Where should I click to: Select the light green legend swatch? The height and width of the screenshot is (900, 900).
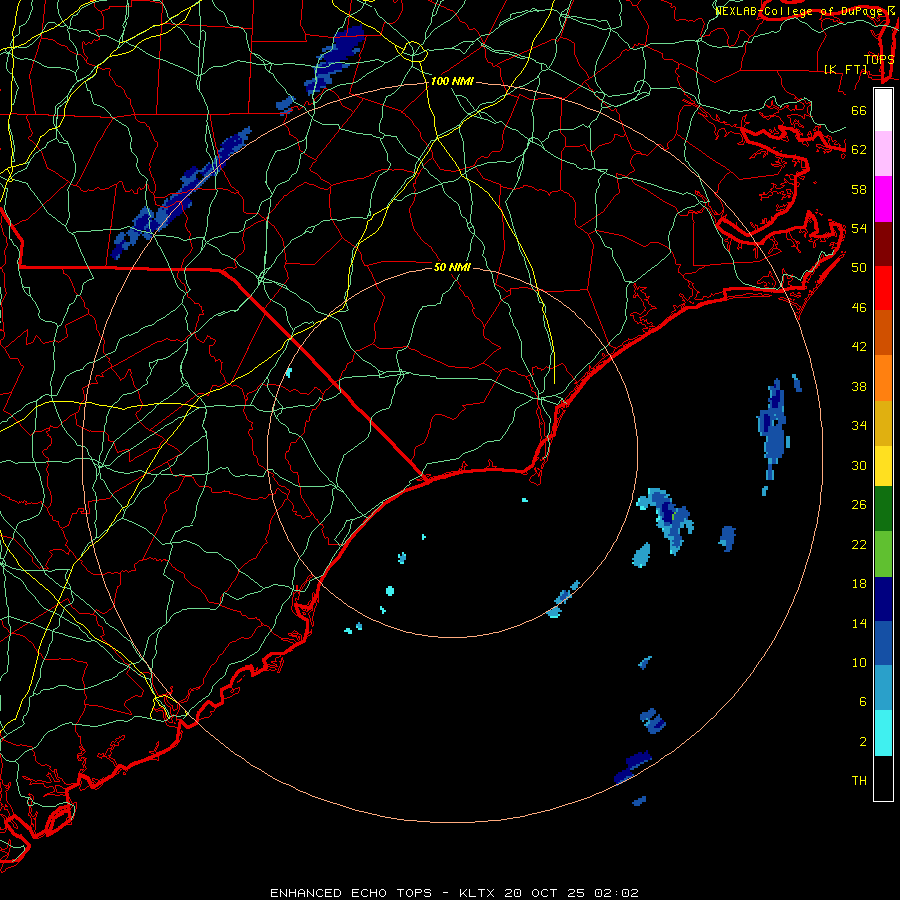[x=883, y=554]
